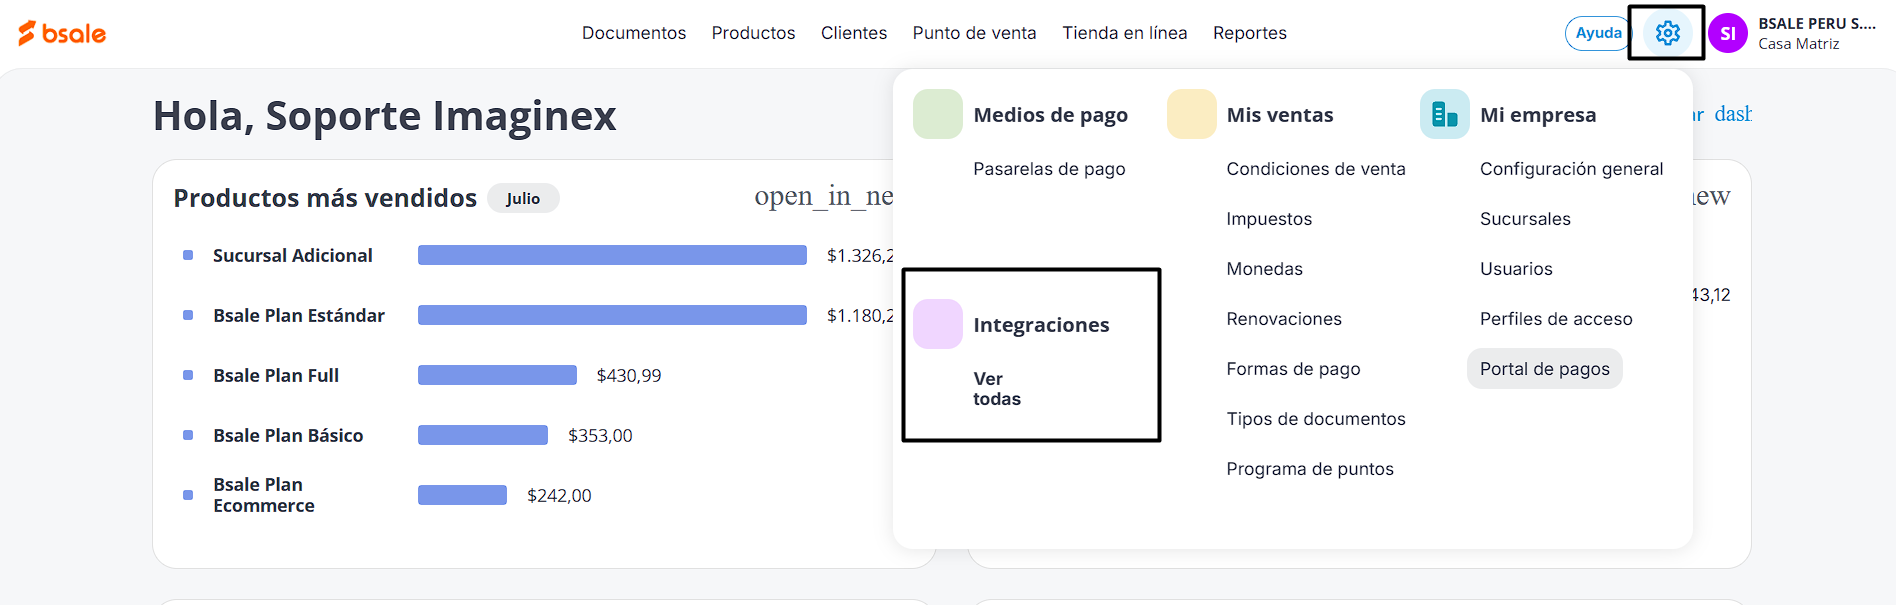Open the Punto de venta menu
This screenshot has height=605, width=1896.
pos(974,33)
